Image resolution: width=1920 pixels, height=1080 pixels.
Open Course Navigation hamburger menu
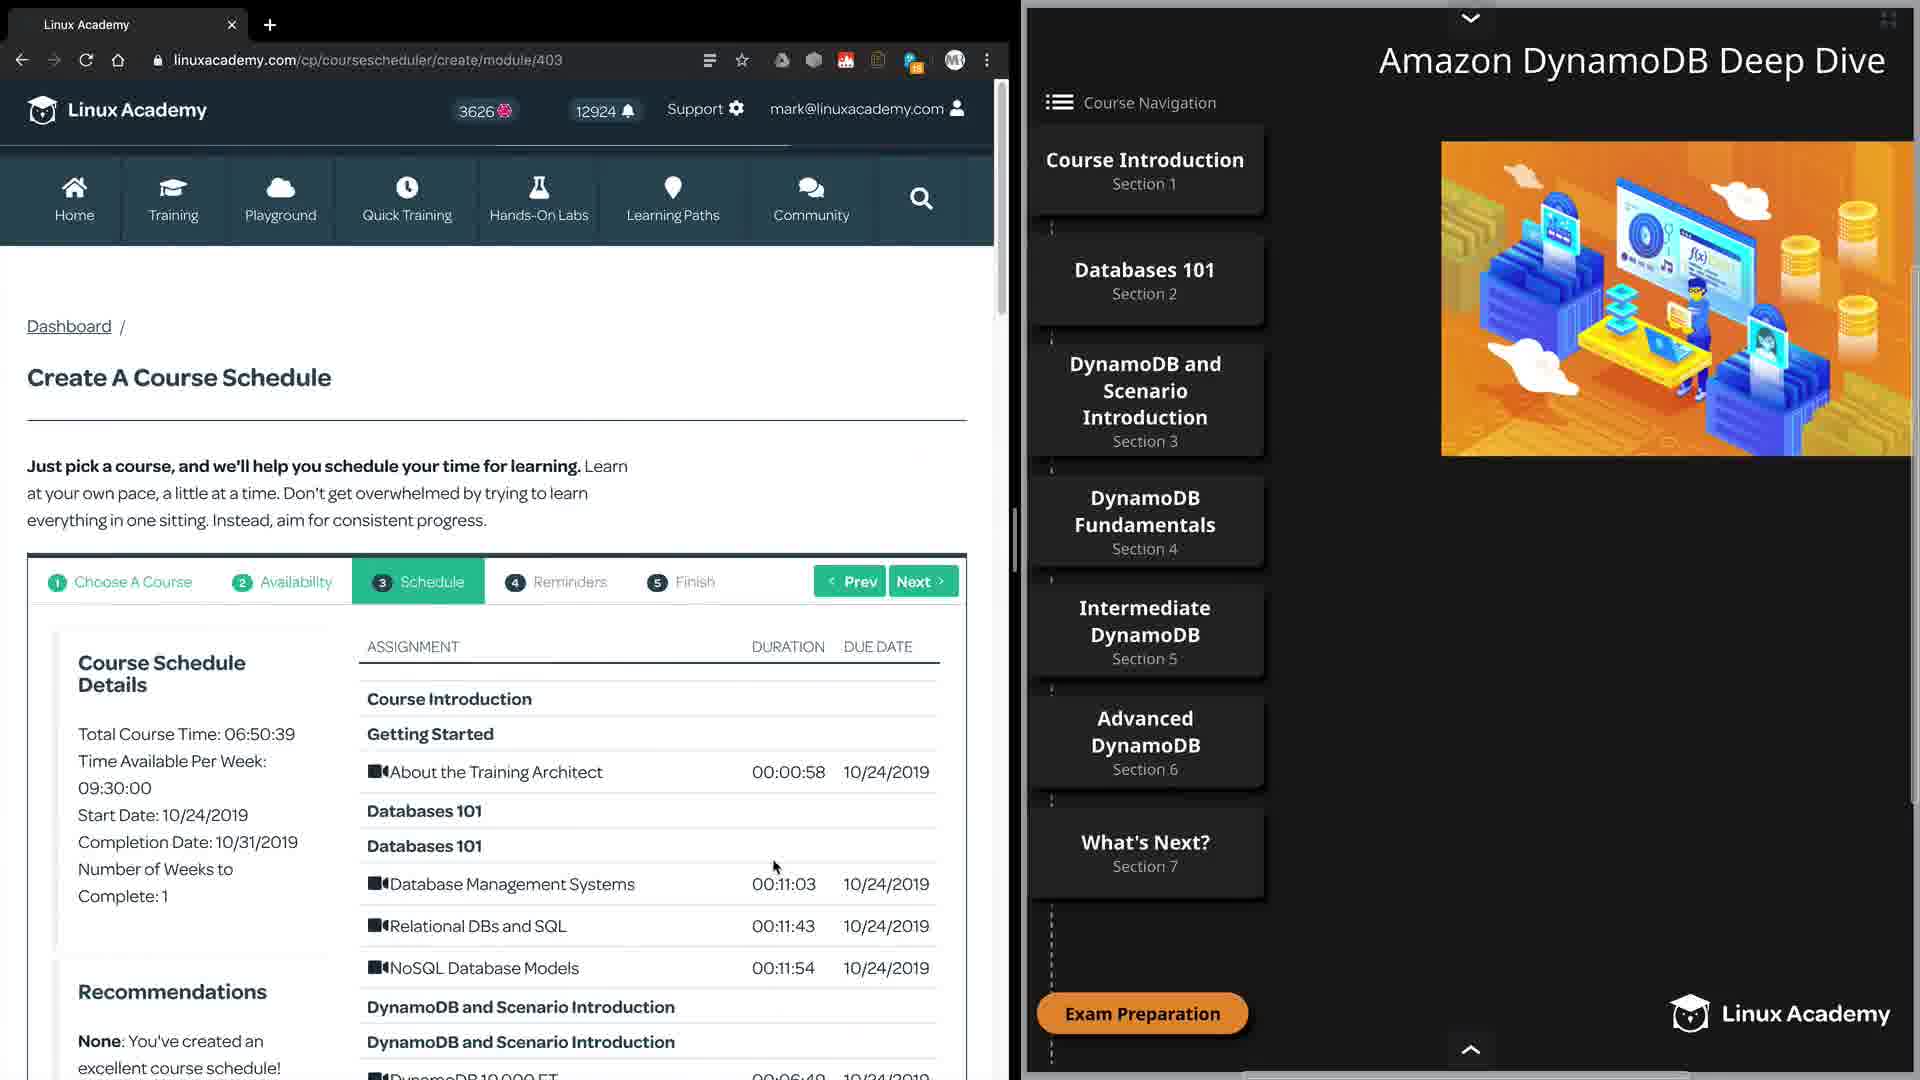[1059, 102]
